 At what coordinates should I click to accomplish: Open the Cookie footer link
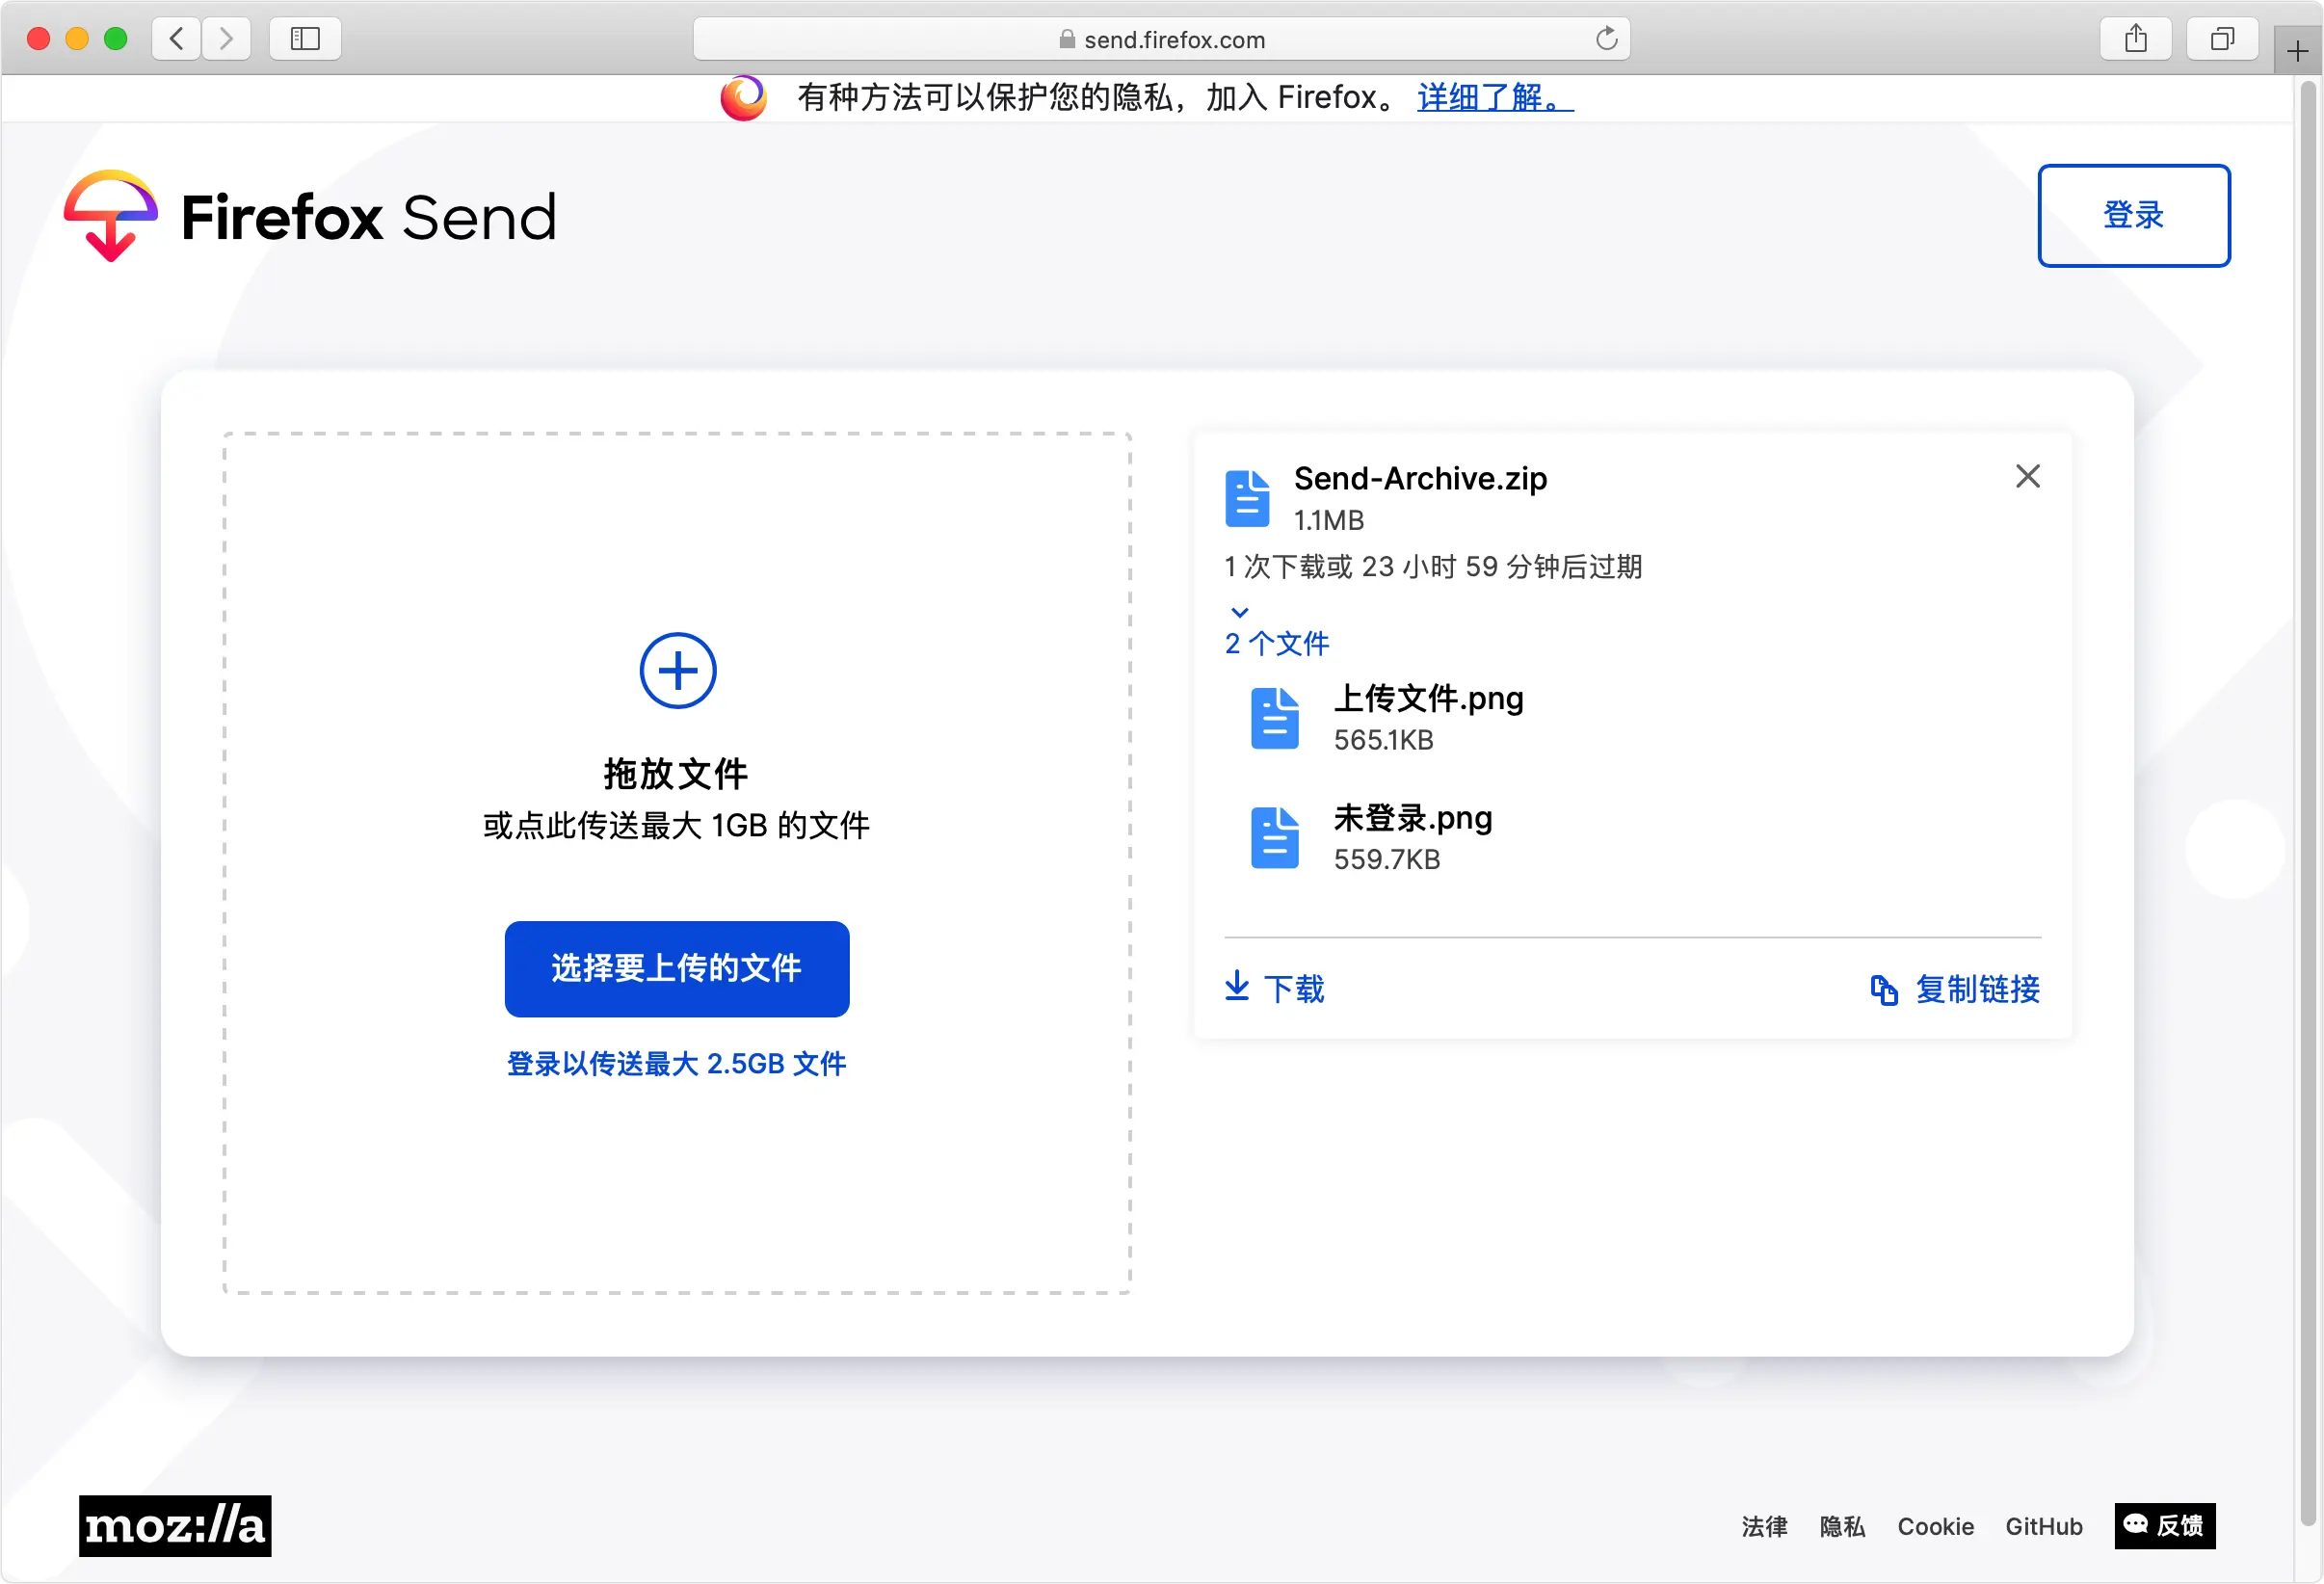[x=1935, y=1526]
